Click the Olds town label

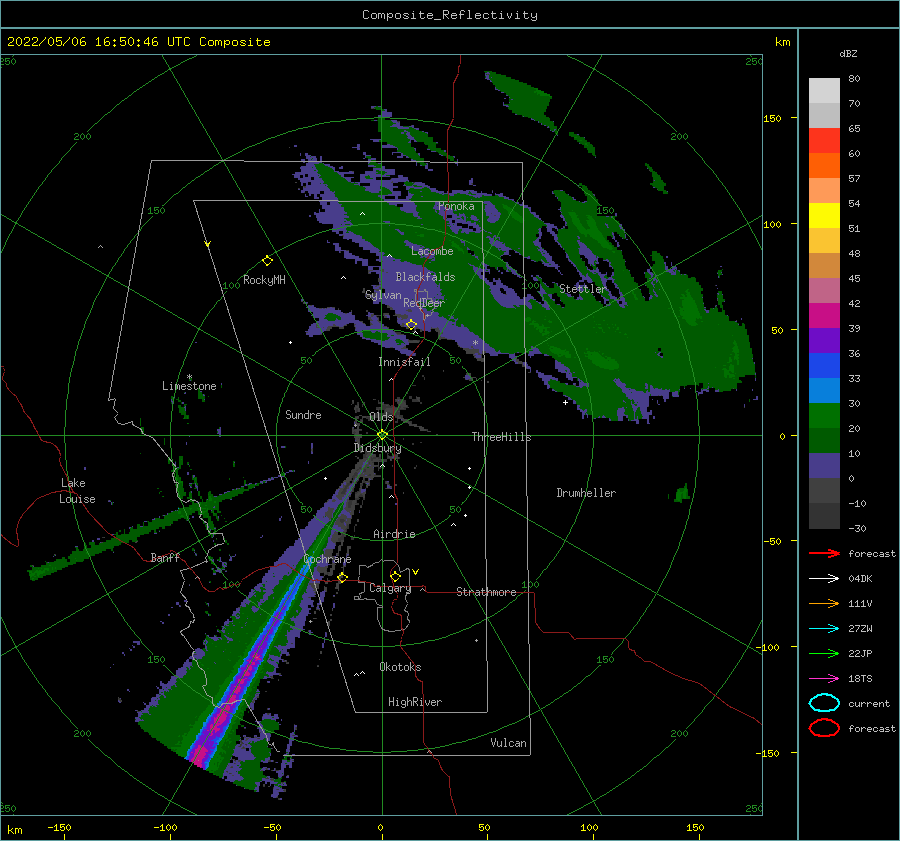pos(381,417)
